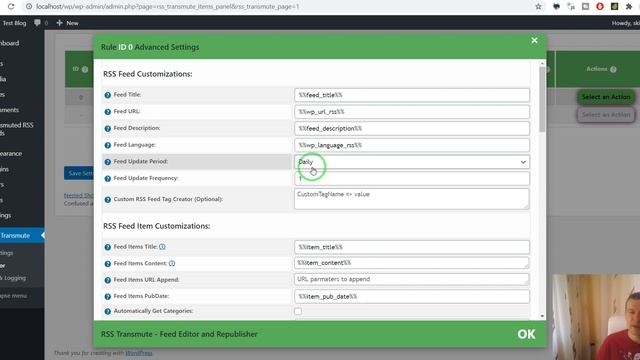640x360 pixels.
Task: Click help icon for Feed Items PubDate
Action: pyautogui.click(x=108, y=297)
